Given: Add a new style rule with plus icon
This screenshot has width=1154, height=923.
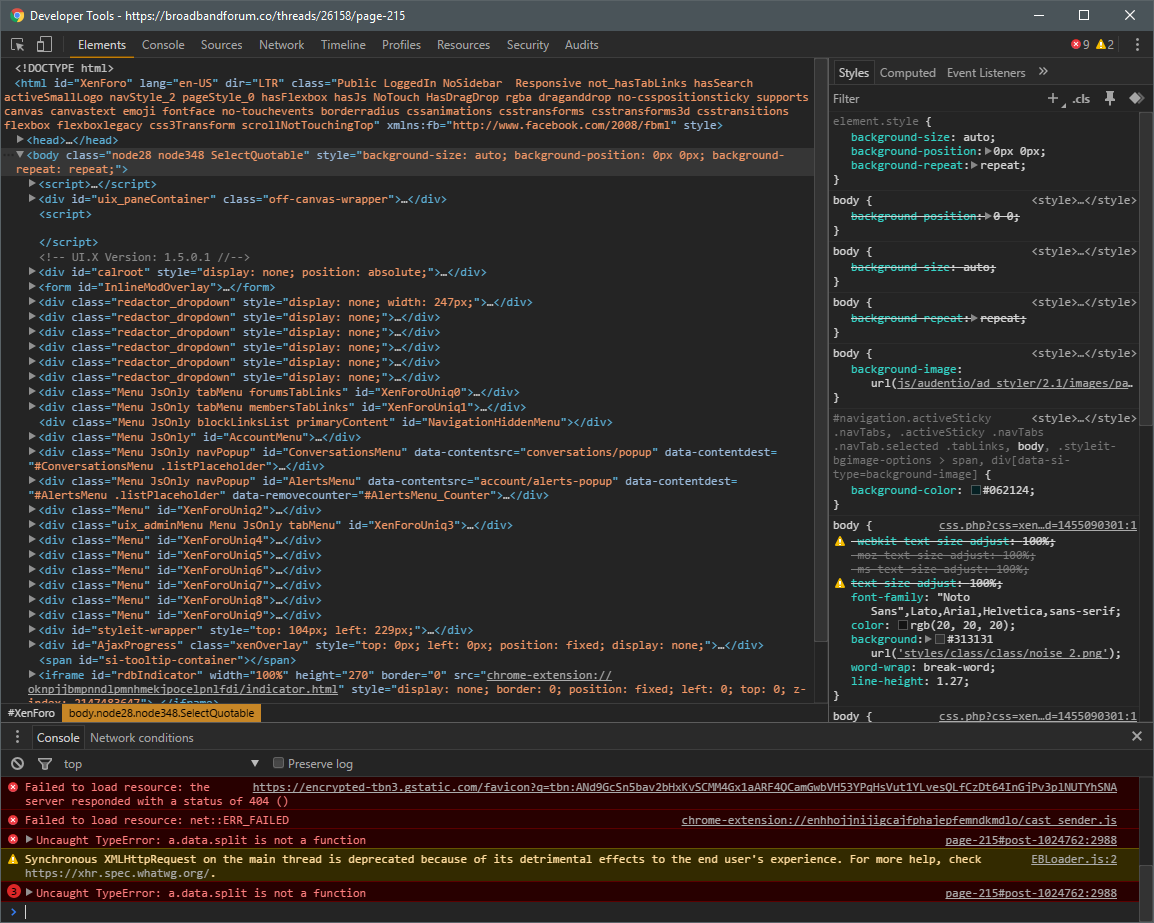Looking at the screenshot, I should tap(1052, 98).
